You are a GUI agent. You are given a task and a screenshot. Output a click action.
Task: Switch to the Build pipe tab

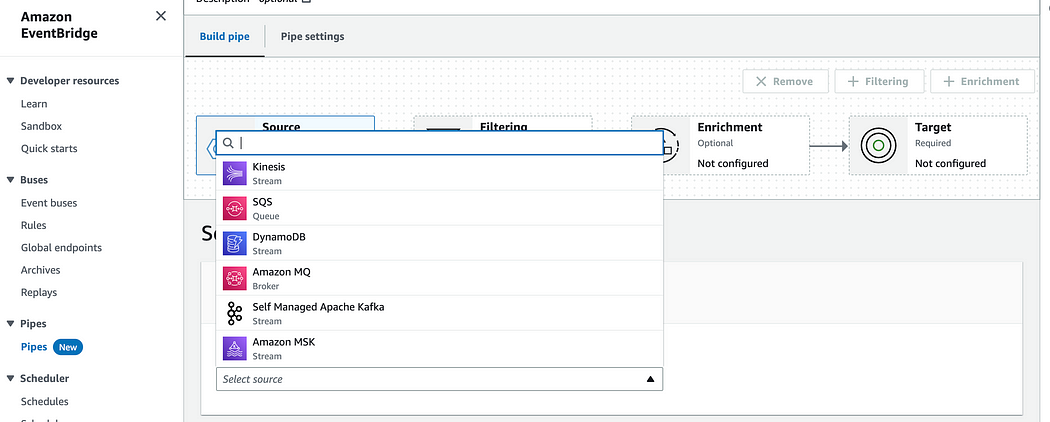click(224, 36)
